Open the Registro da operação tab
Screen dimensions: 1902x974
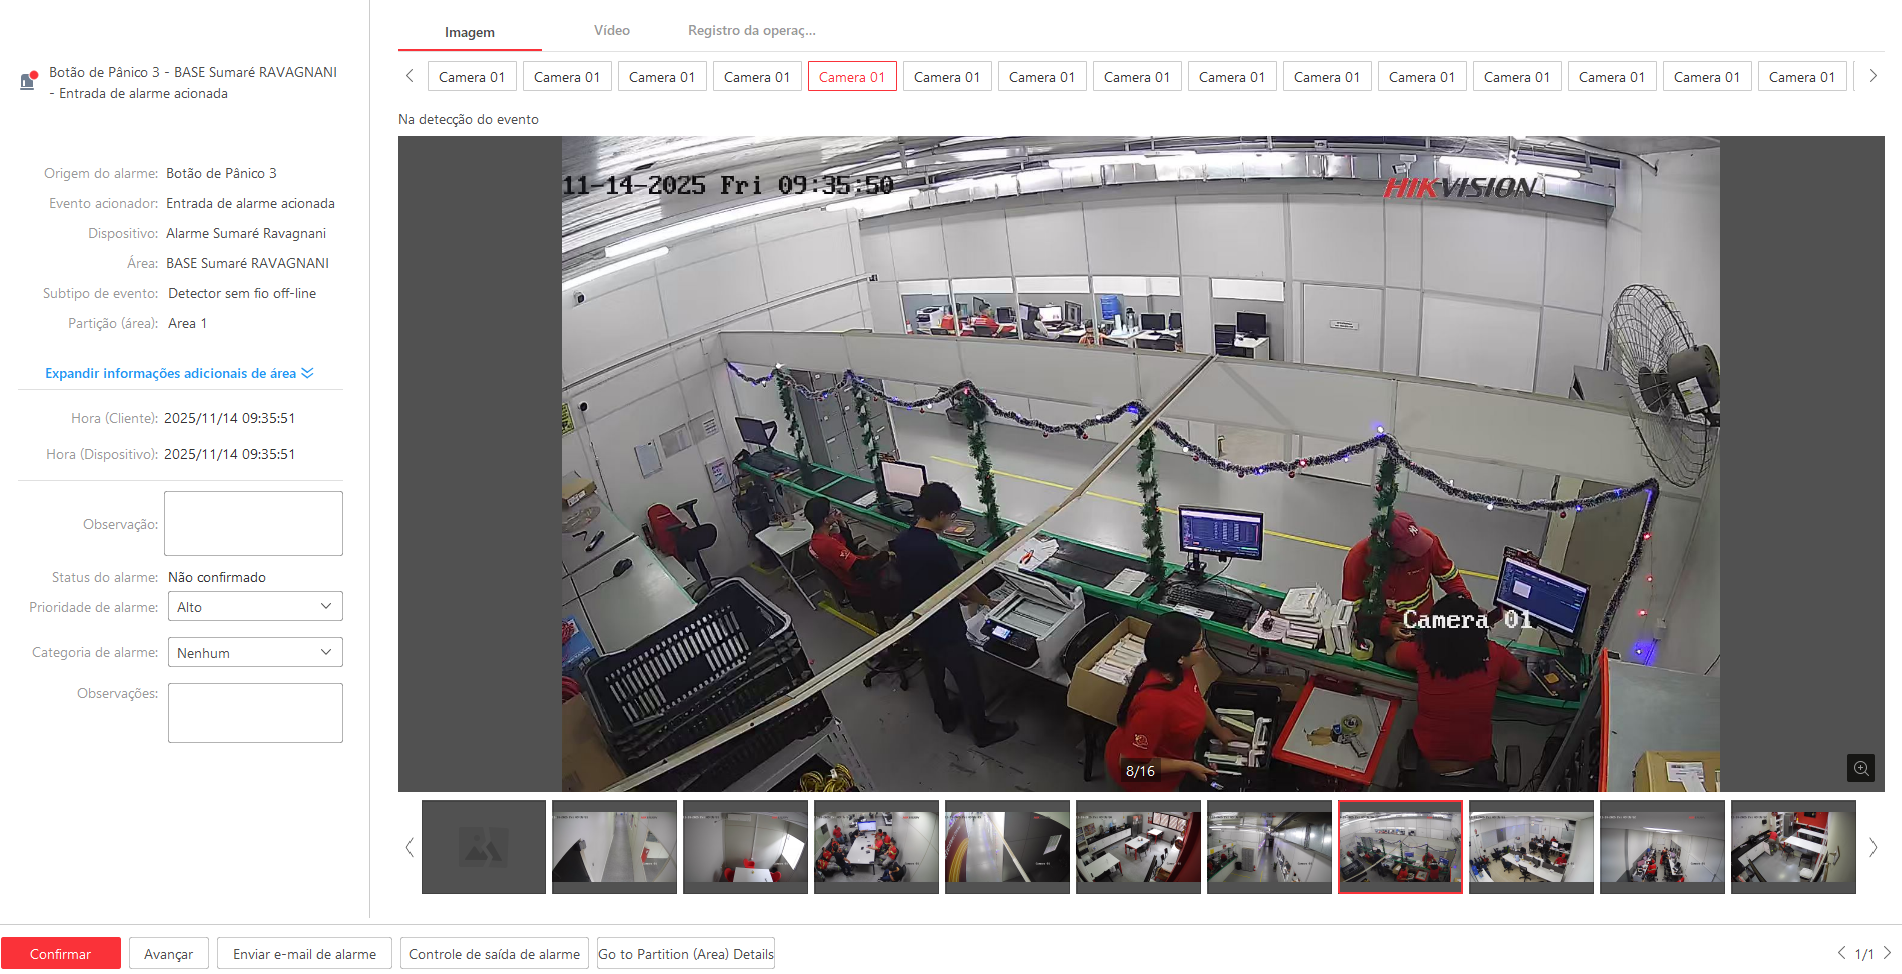tap(751, 31)
